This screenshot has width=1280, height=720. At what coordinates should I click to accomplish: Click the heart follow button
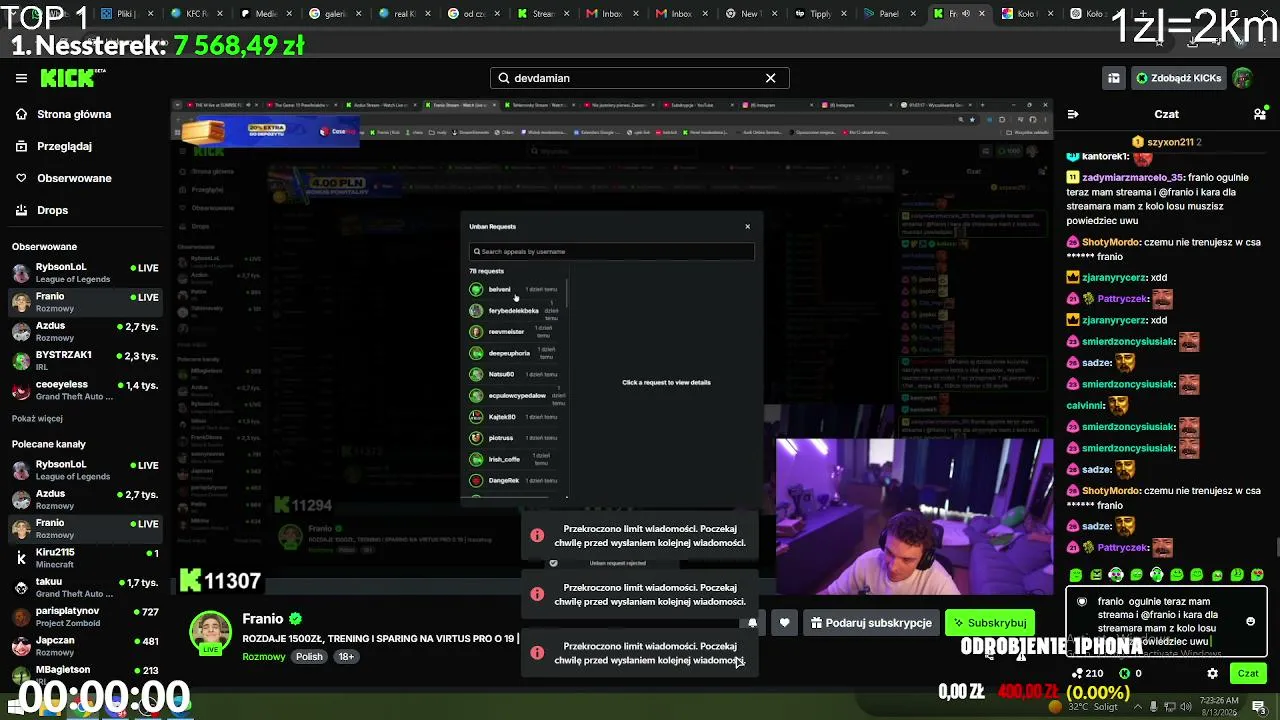tap(785, 623)
